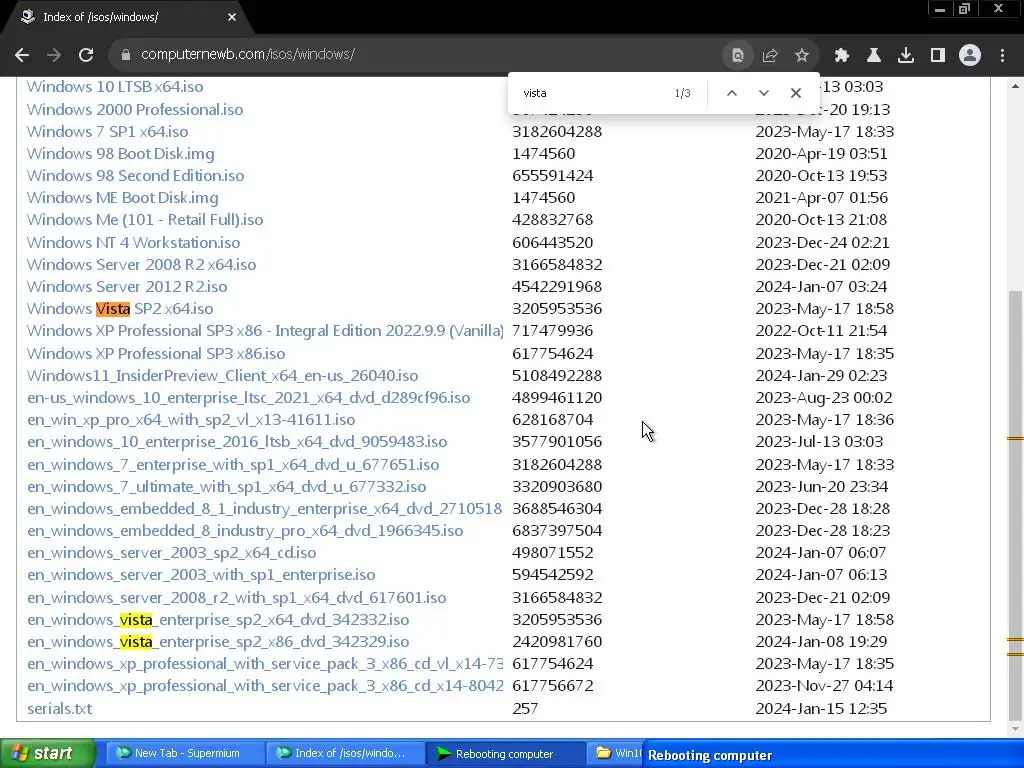
Task: Open en_windows_7_ultimate_with_sp1 iso link
Action: (x=227, y=487)
